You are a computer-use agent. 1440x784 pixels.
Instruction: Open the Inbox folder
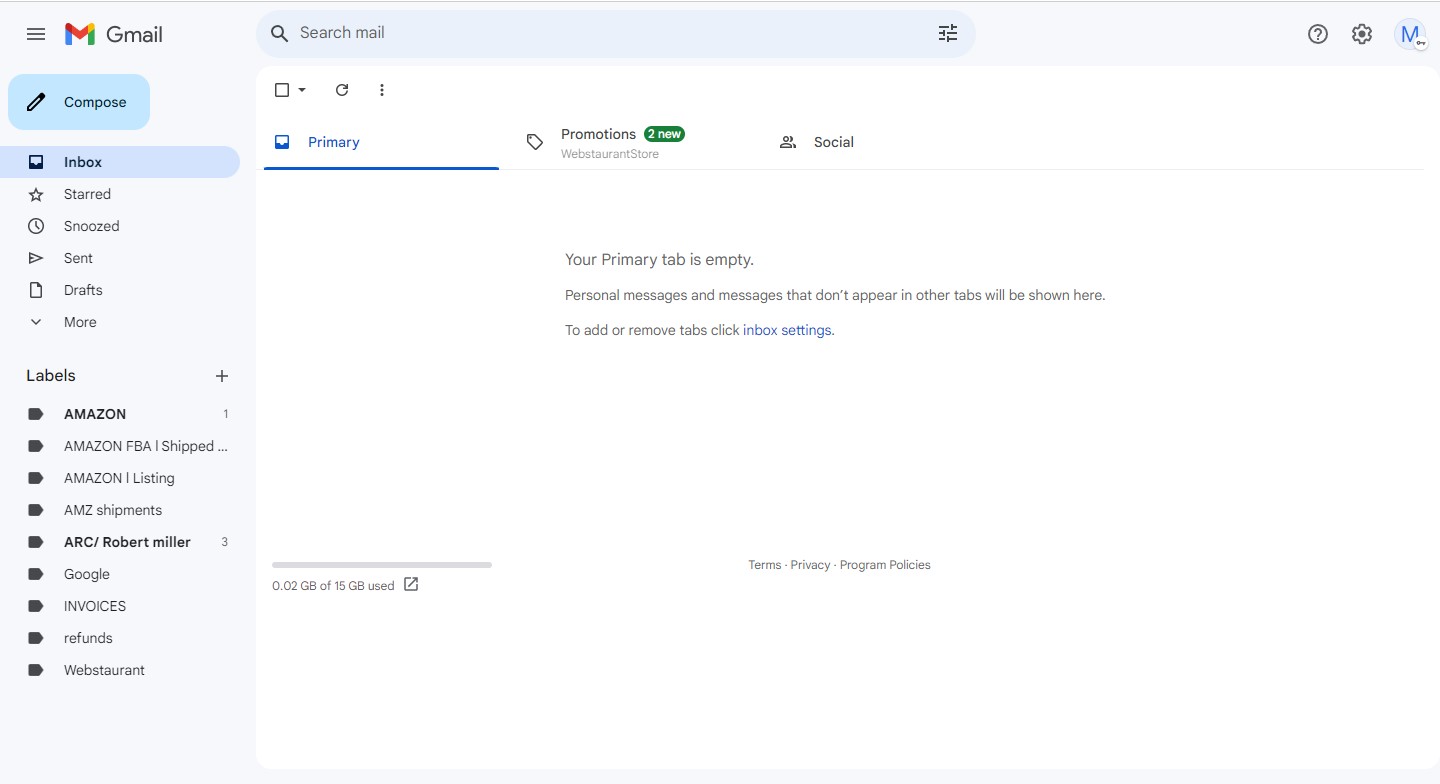point(120,162)
